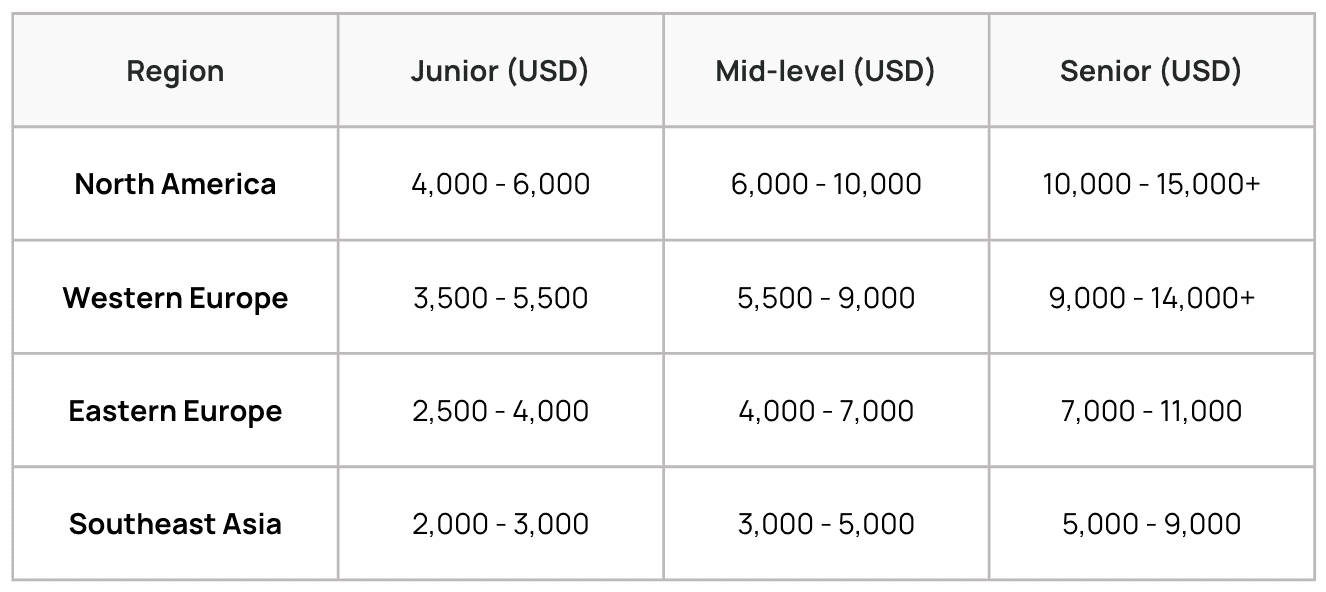Screen dimensions: 1326x592
Task: Select the 6,000 - 10,000 cell
Action: (826, 184)
